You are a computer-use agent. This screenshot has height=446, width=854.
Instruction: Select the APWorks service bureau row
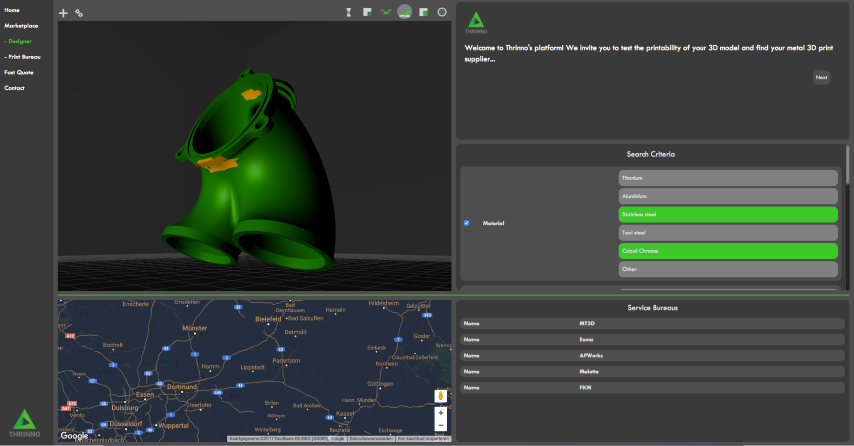point(652,355)
